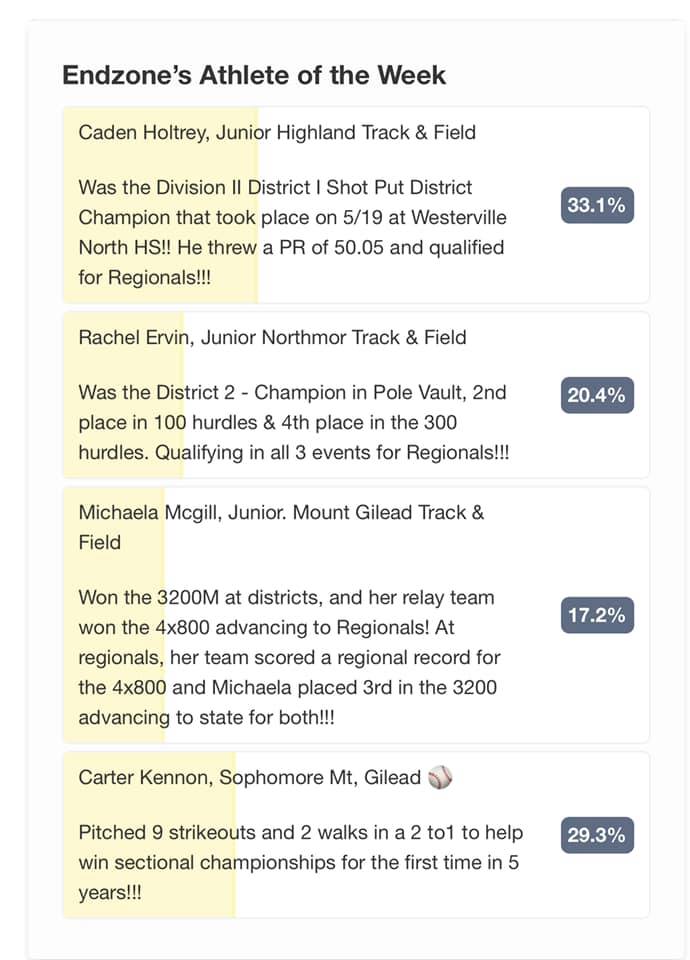Screen dimensions: 690x960
Task: Click the Shot Put District Champion description
Action: 293,233
